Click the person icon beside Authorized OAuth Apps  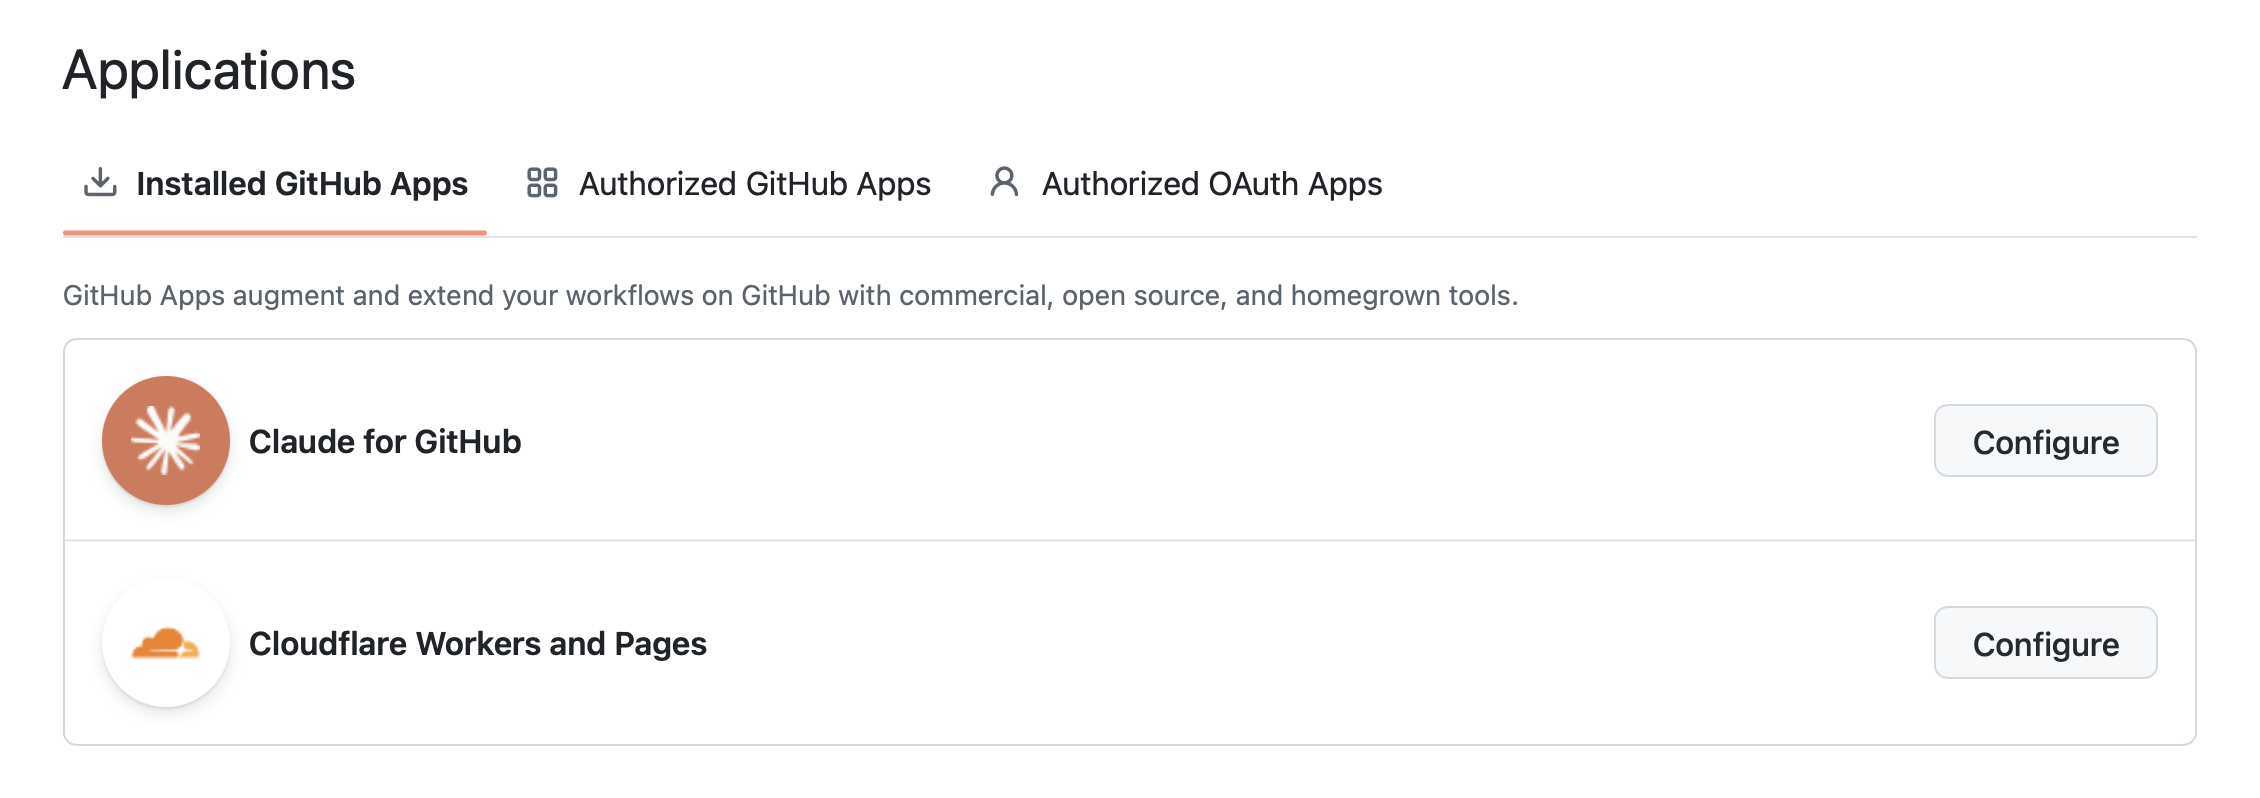1004,183
